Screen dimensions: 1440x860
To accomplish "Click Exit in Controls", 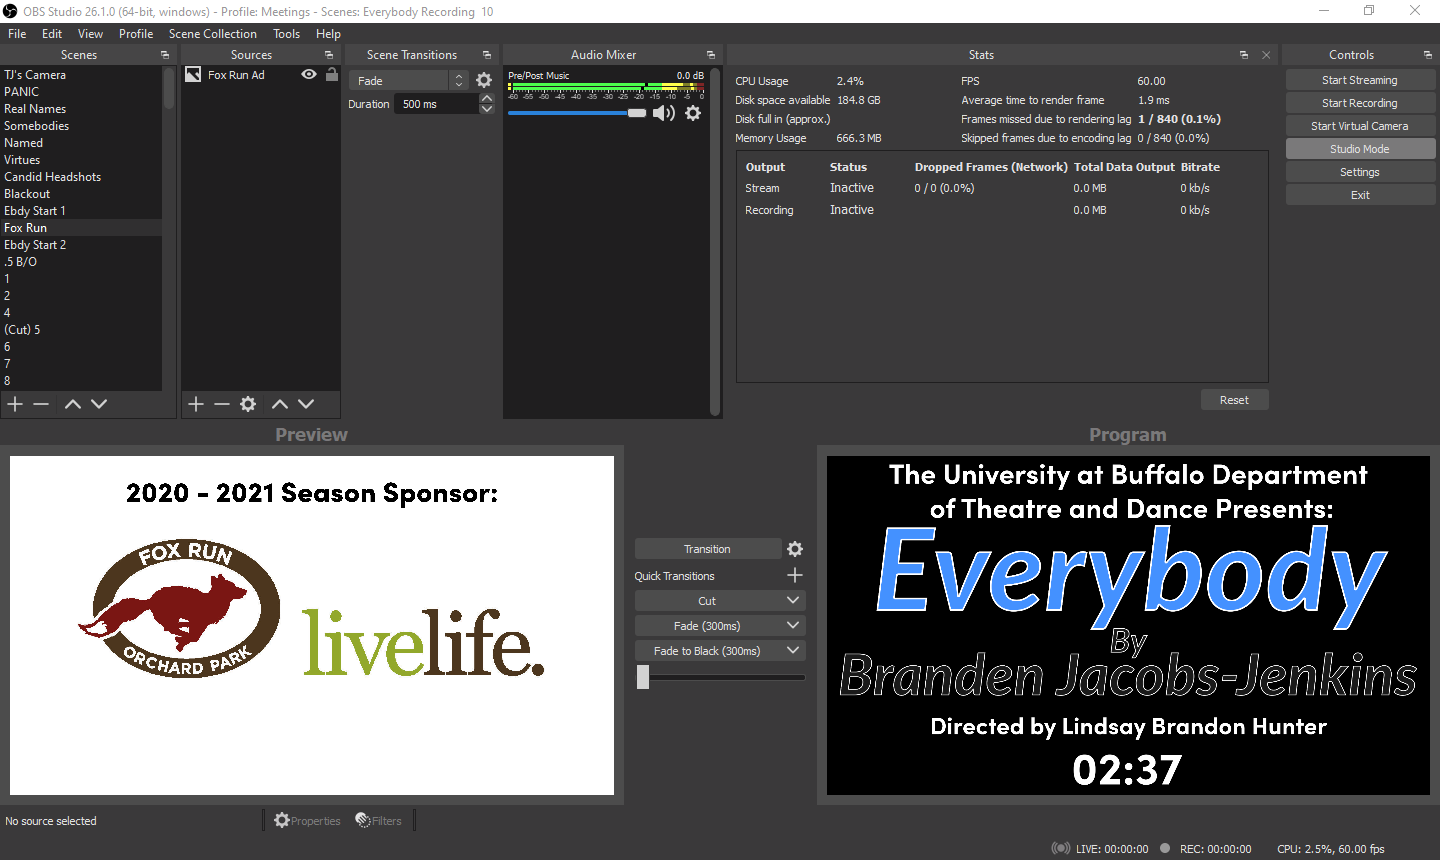I will [1360, 195].
